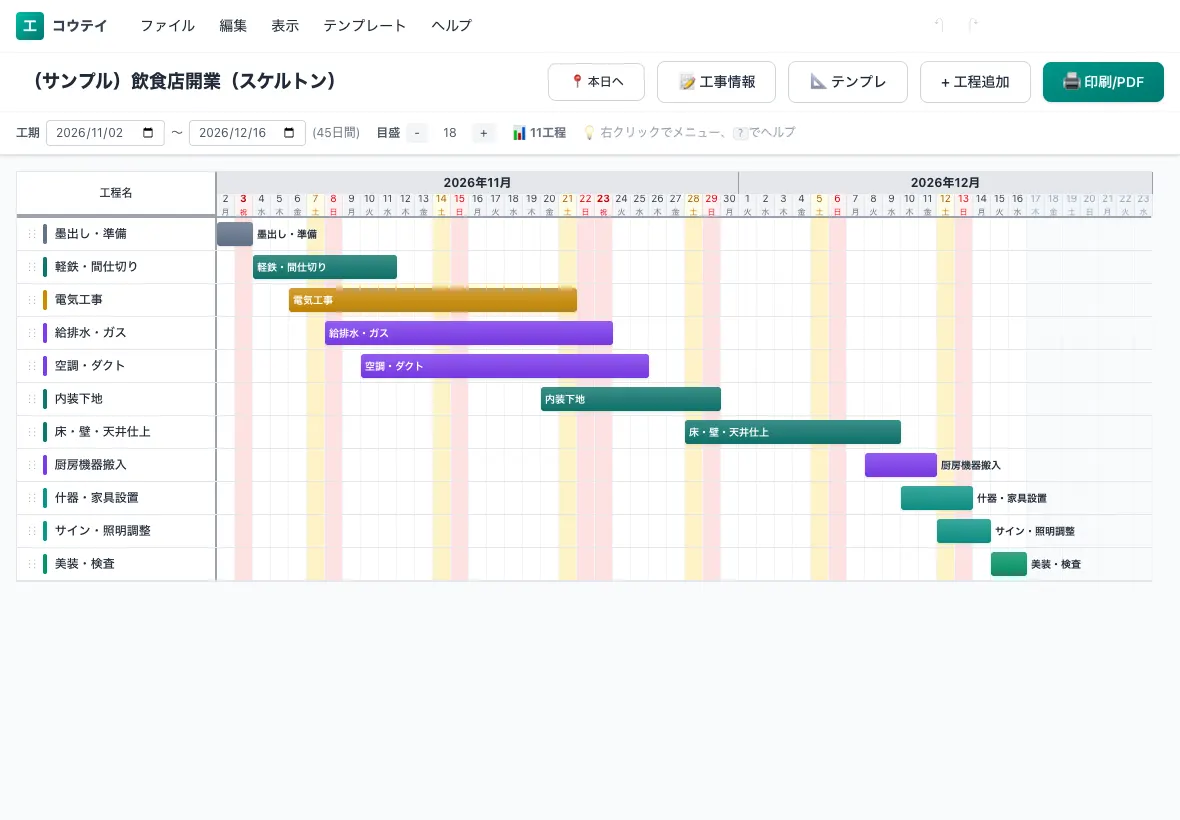Select the 空調・ダクト purple Gantt bar
The height and width of the screenshot is (820, 1180).
(x=505, y=366)
